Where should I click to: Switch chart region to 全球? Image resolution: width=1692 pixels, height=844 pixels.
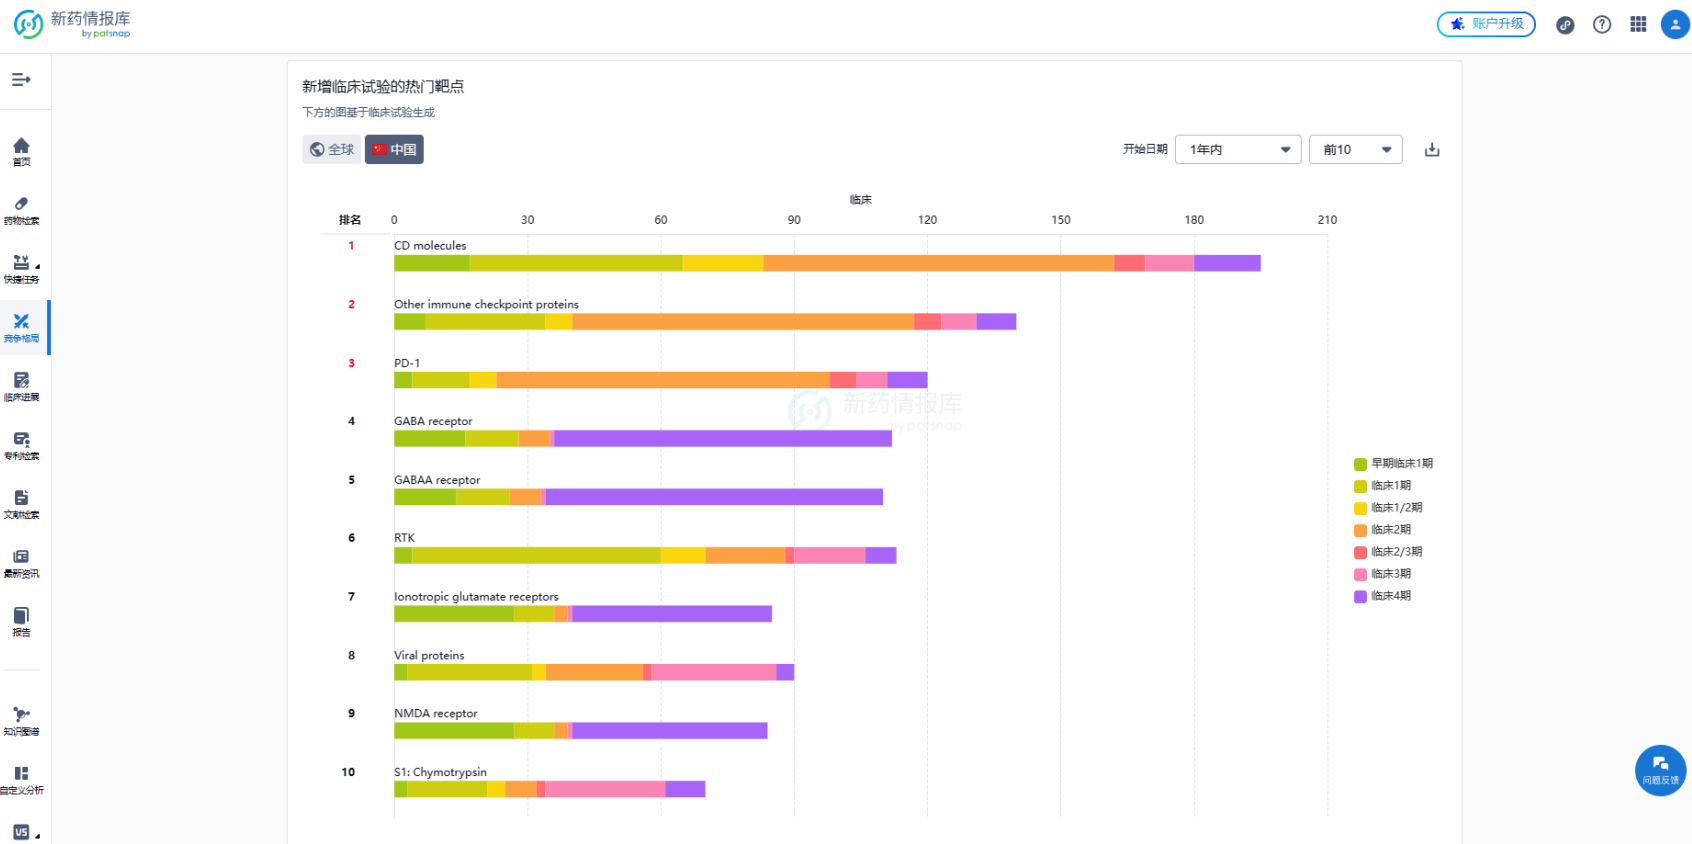[332, 150]
